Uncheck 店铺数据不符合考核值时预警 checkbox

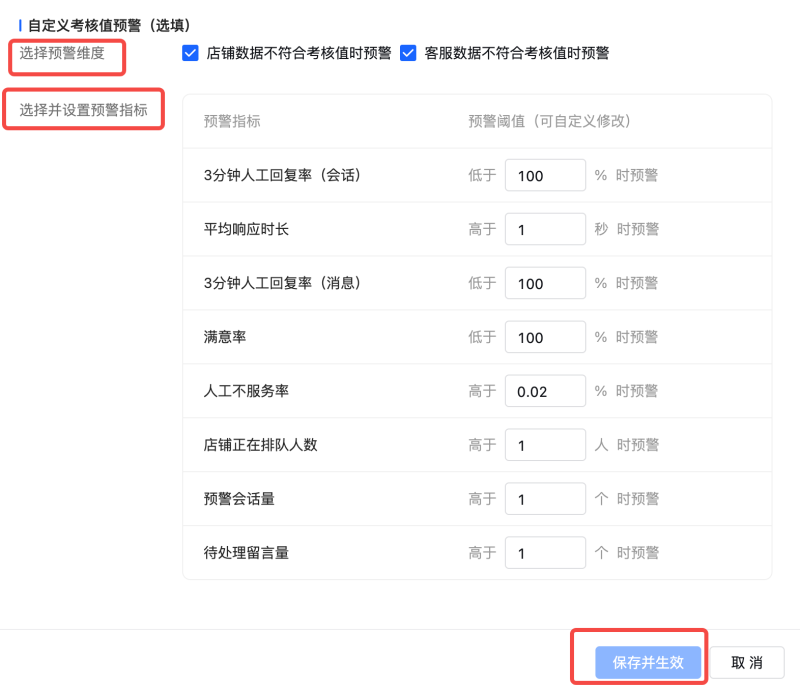click(x=190, y=53)
